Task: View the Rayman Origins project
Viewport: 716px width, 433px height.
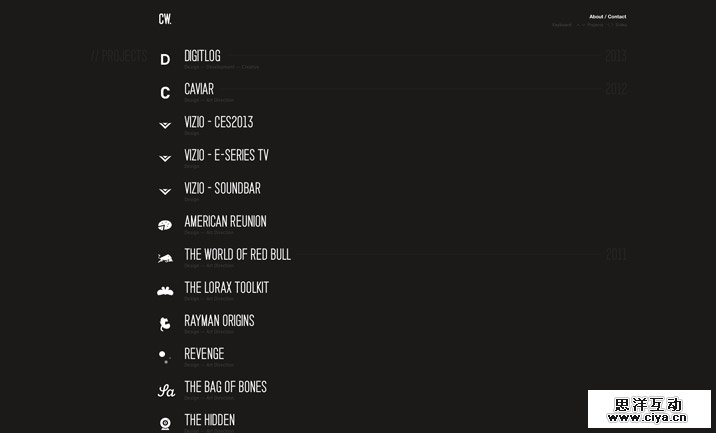Action: [219, 320]
